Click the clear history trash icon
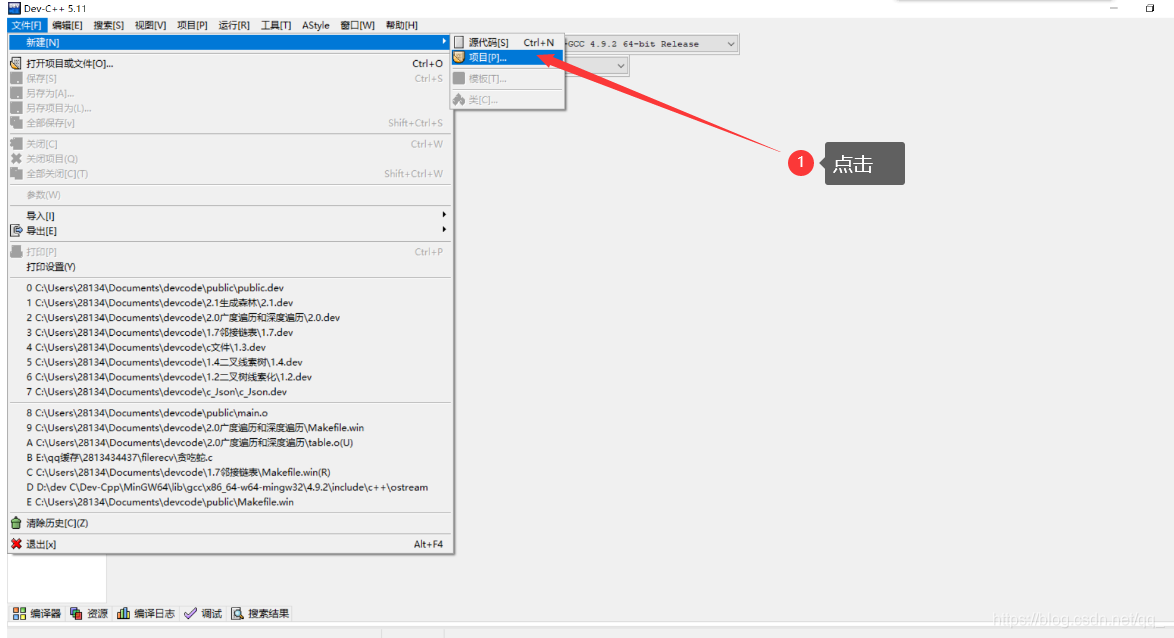This screenshot has height=638, width=1174. click(16, 523)
